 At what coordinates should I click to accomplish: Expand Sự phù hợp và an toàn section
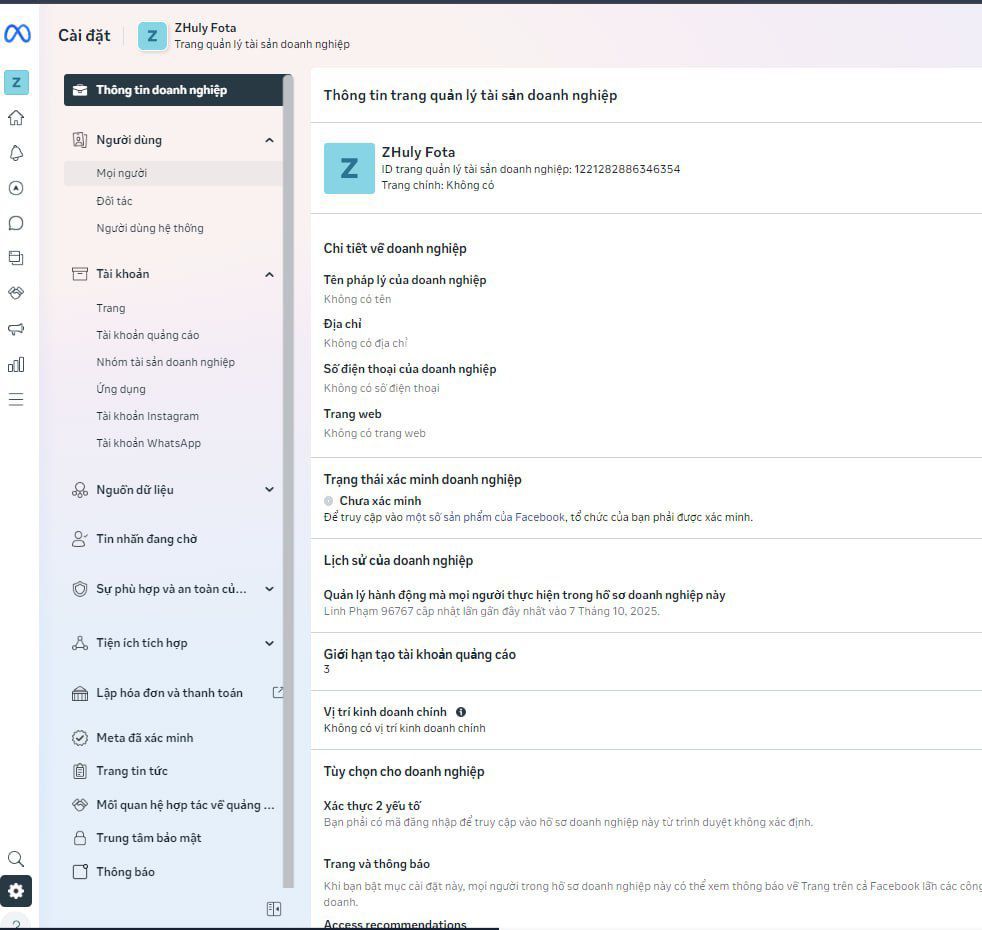(x=269, y=589)
